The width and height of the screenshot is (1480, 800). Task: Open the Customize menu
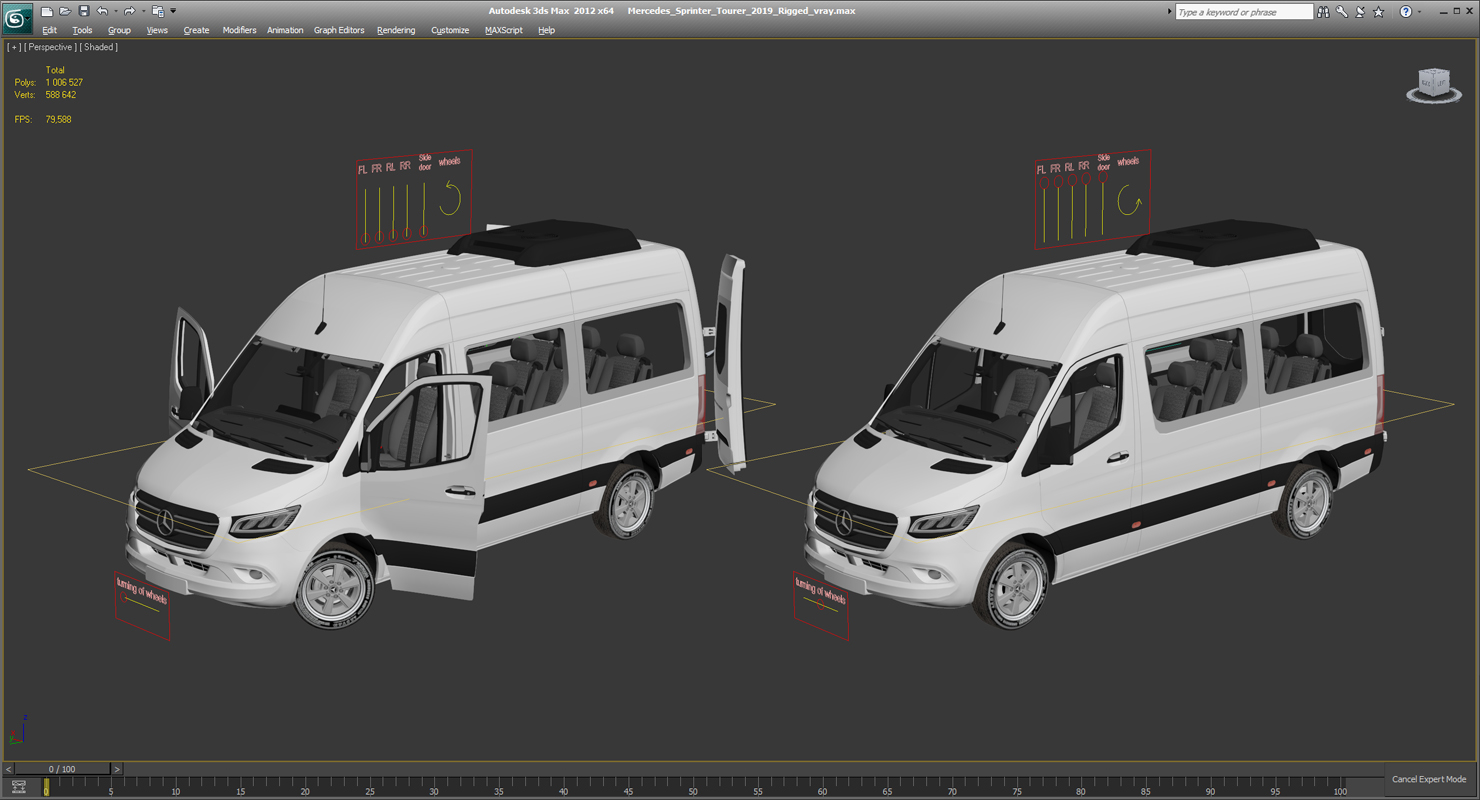pos(450,30)
